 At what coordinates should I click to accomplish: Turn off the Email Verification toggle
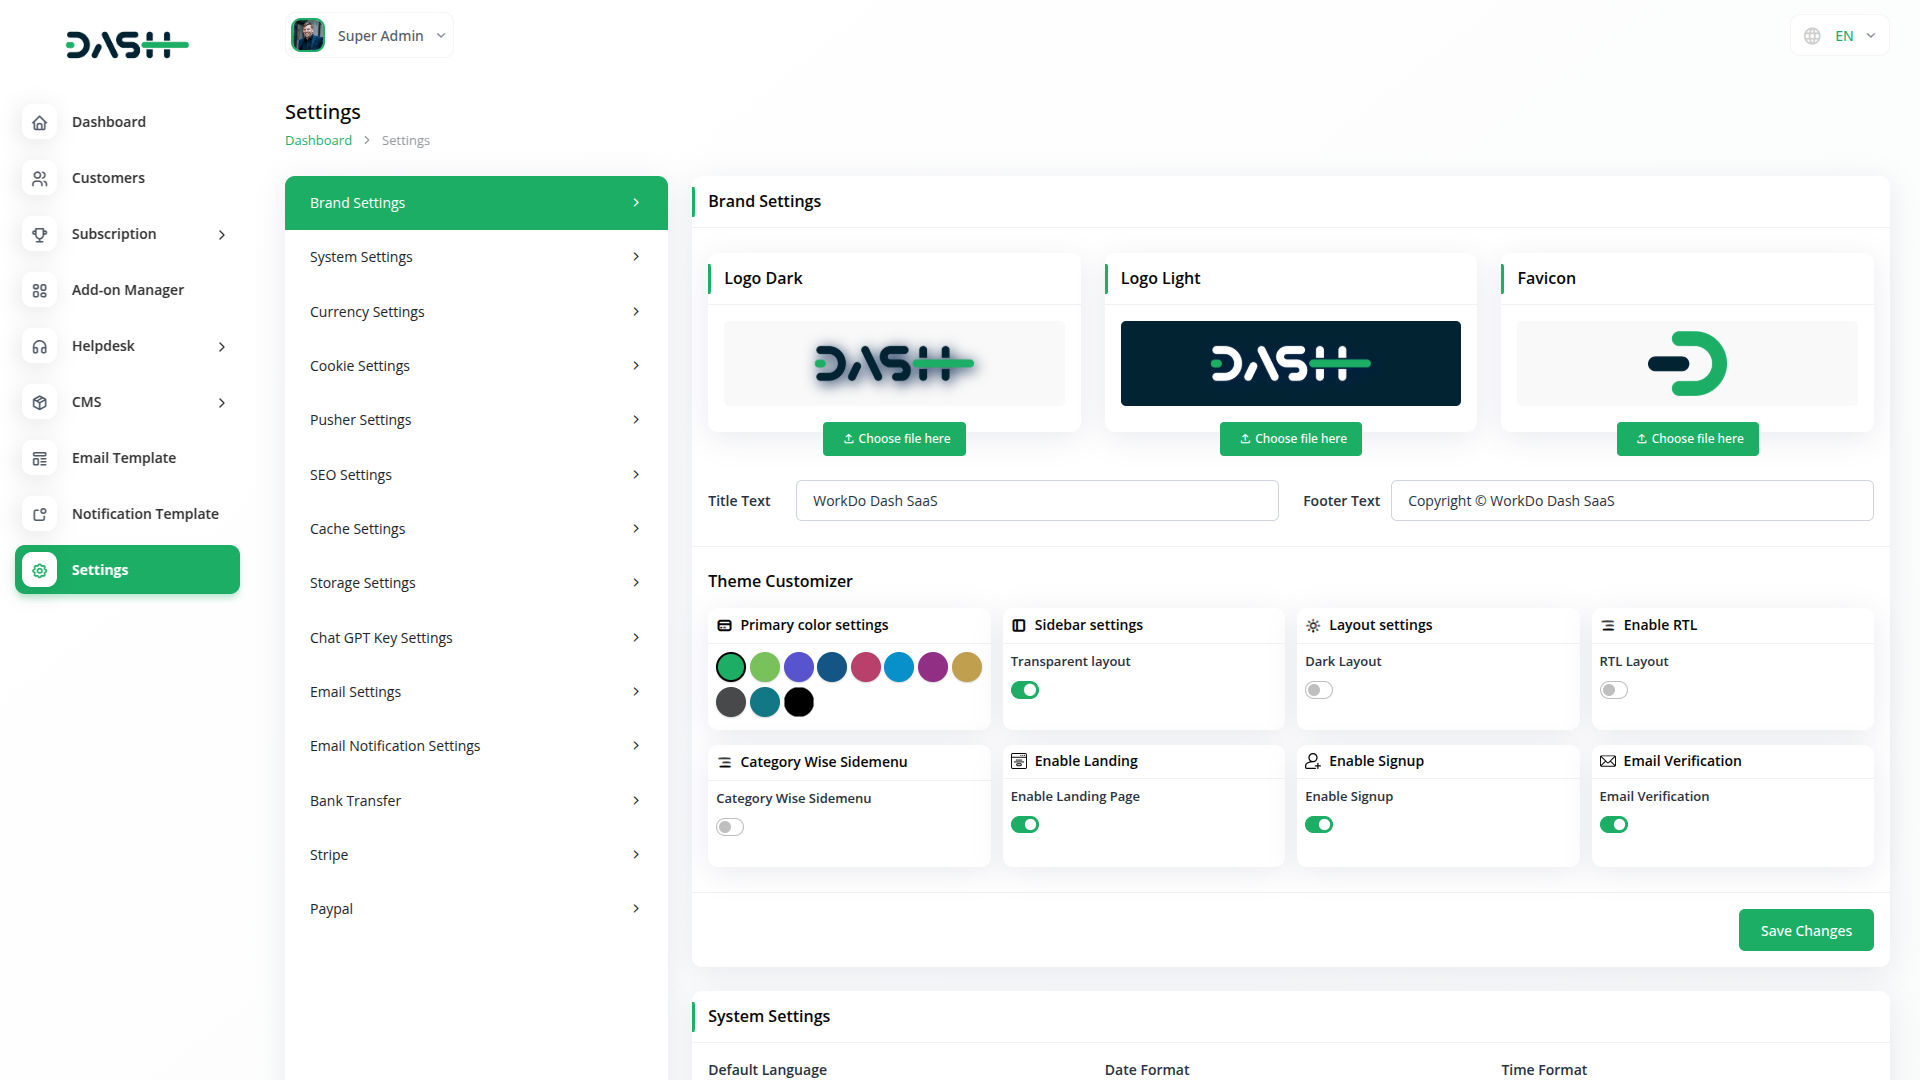1614,825
